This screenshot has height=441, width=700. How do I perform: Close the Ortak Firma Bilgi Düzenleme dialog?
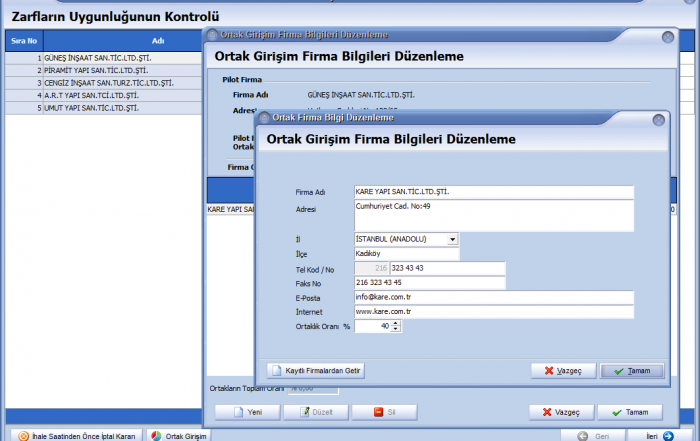[657, 118]
